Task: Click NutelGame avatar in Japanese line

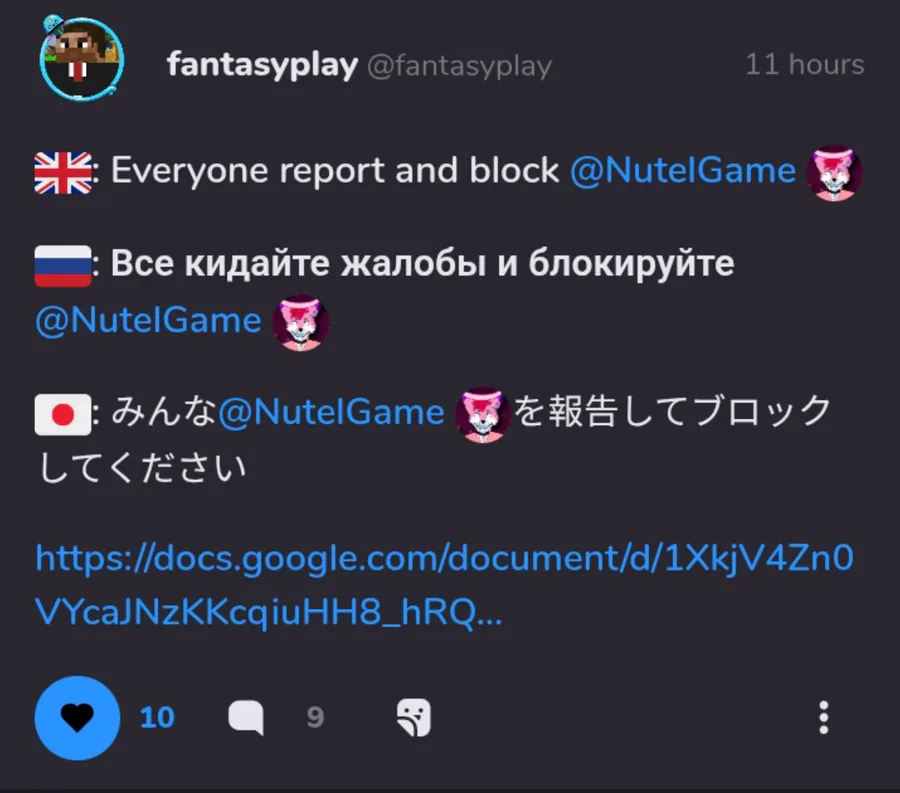Action: pos(483,414)
